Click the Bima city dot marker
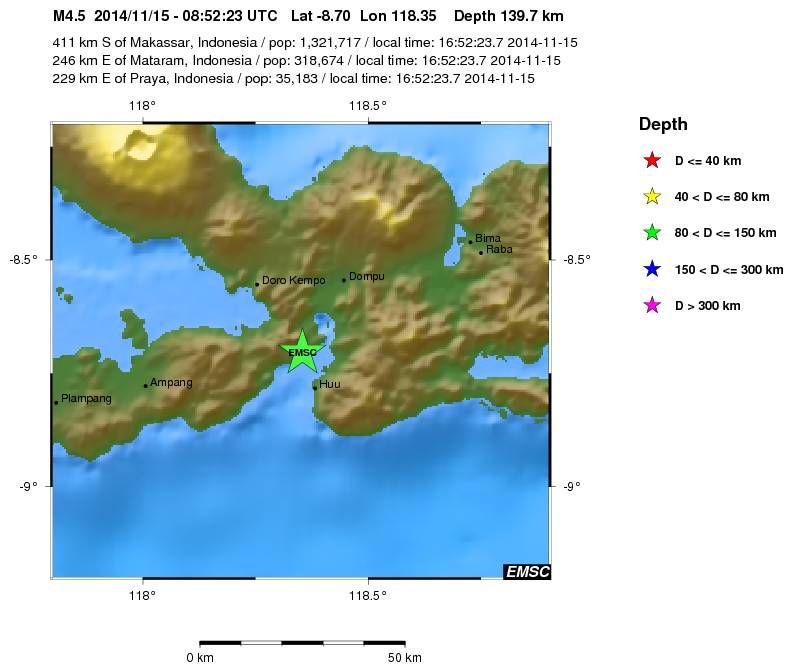Screen dimensions: 793x672 point(470,242)
